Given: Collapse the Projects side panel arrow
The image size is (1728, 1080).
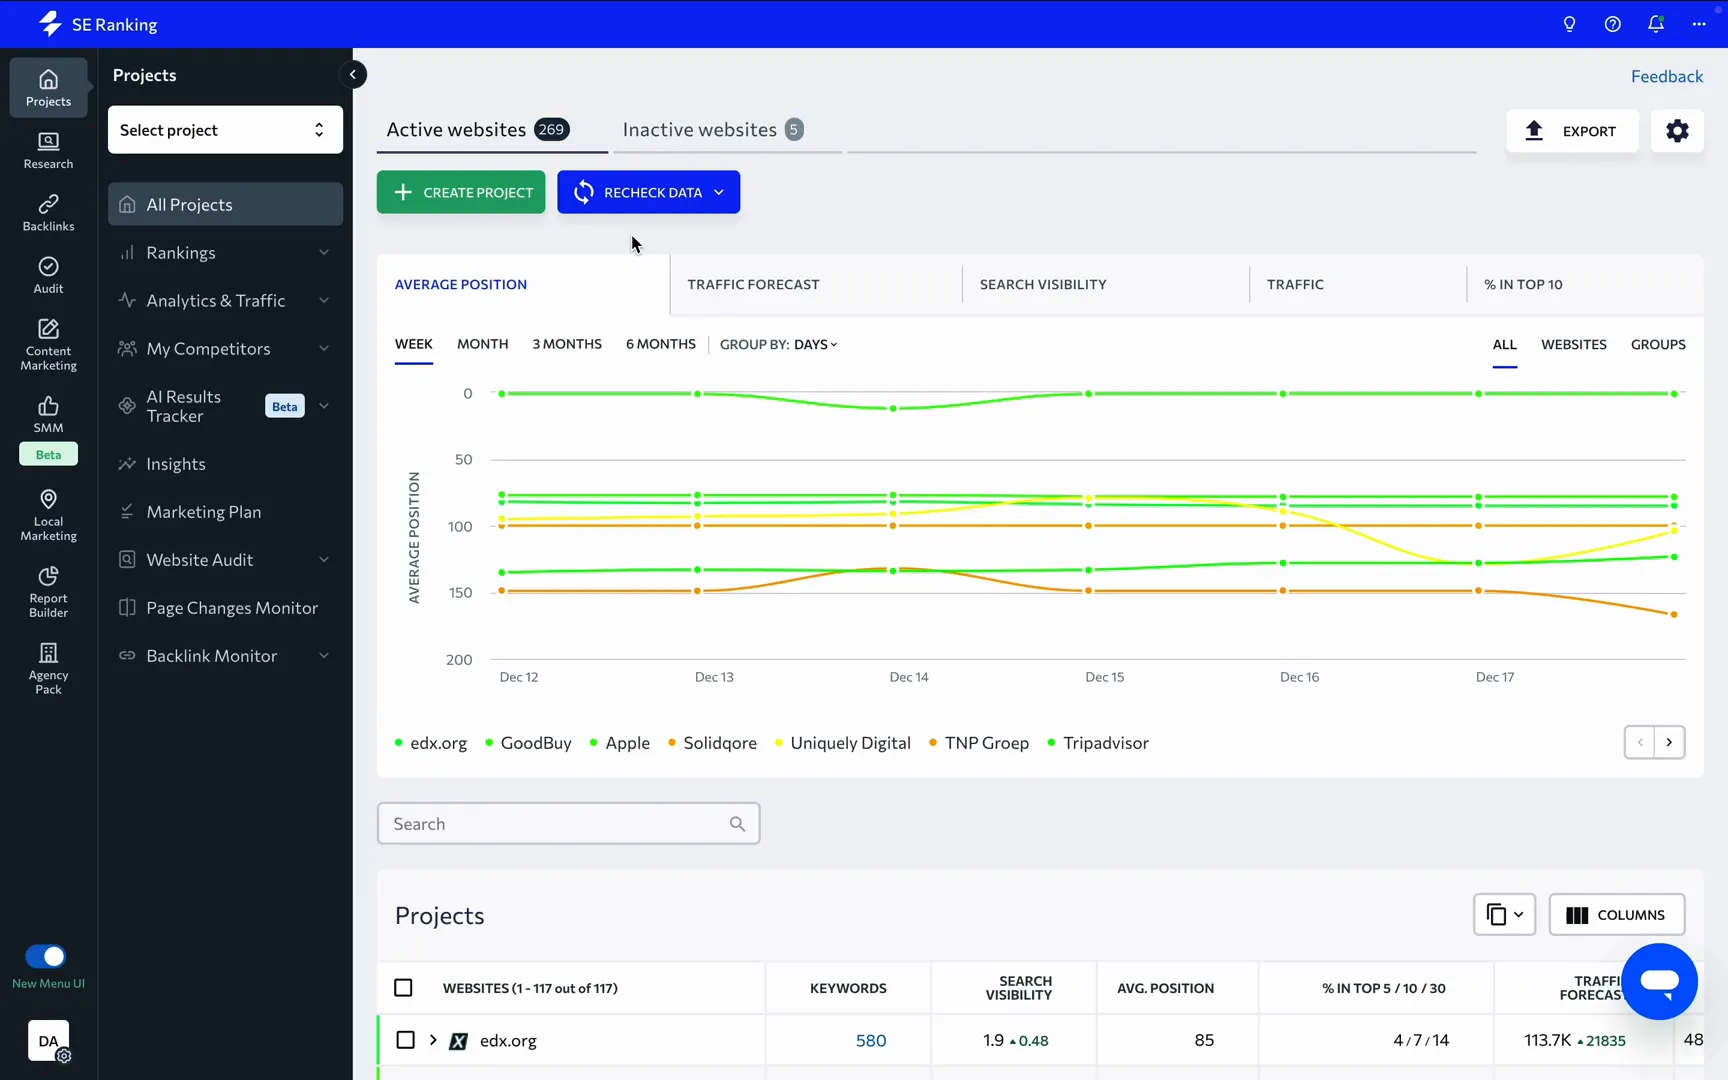Looking at the screenshot, I should tap(352, 74).
